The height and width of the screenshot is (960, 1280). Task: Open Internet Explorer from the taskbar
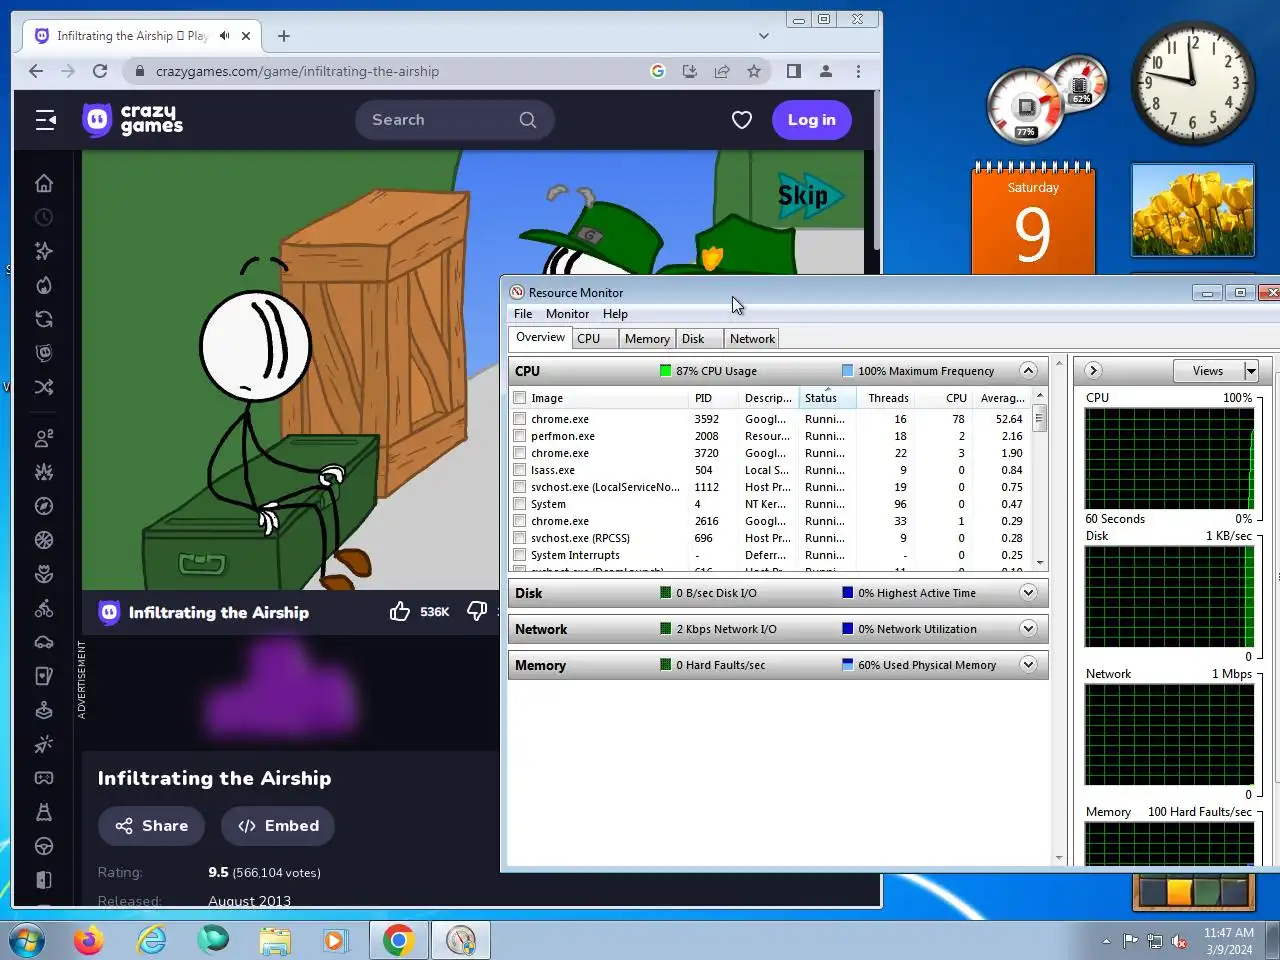[x=151, y=941]
